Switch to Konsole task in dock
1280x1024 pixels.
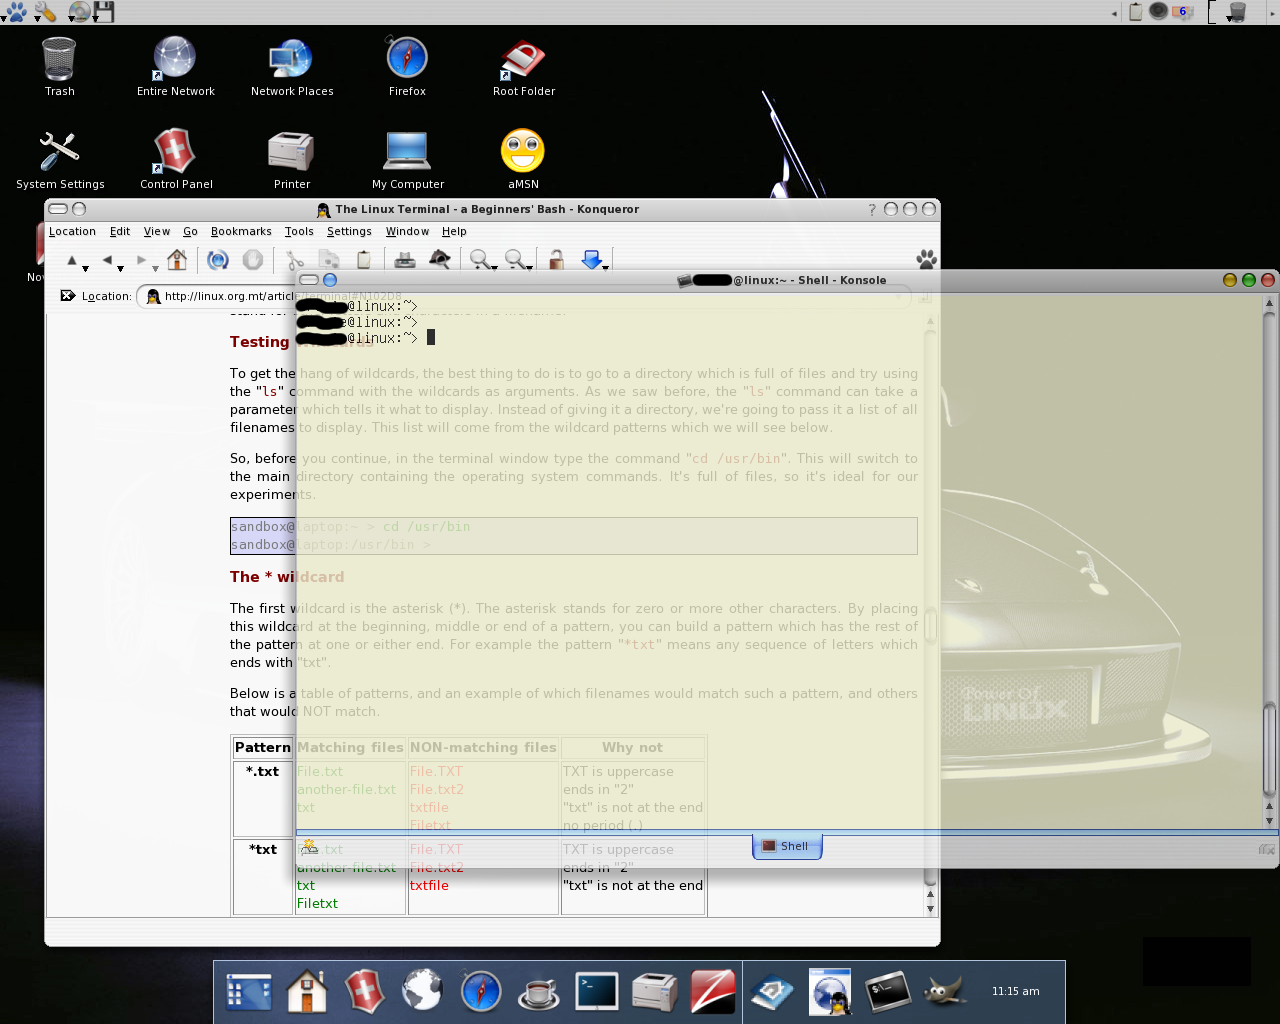coord(887,992)
